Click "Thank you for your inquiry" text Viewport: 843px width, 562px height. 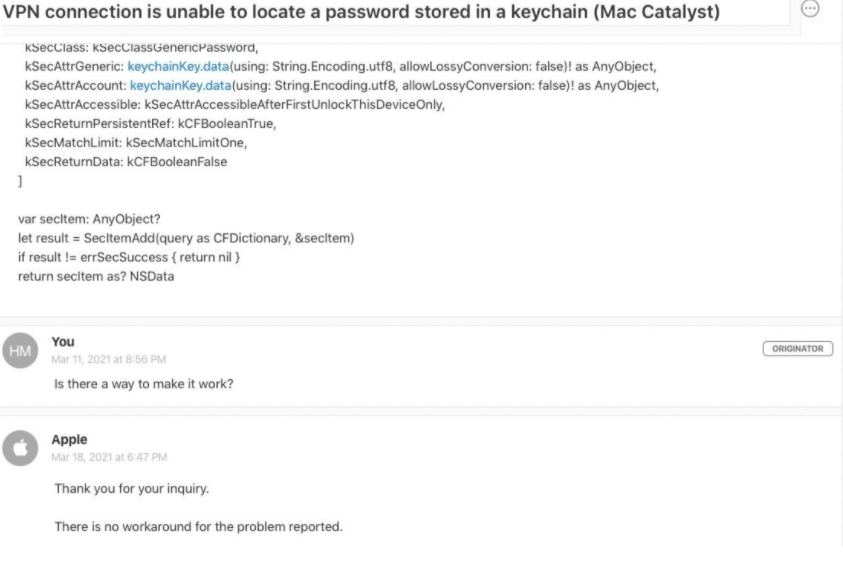click(131, 489)
